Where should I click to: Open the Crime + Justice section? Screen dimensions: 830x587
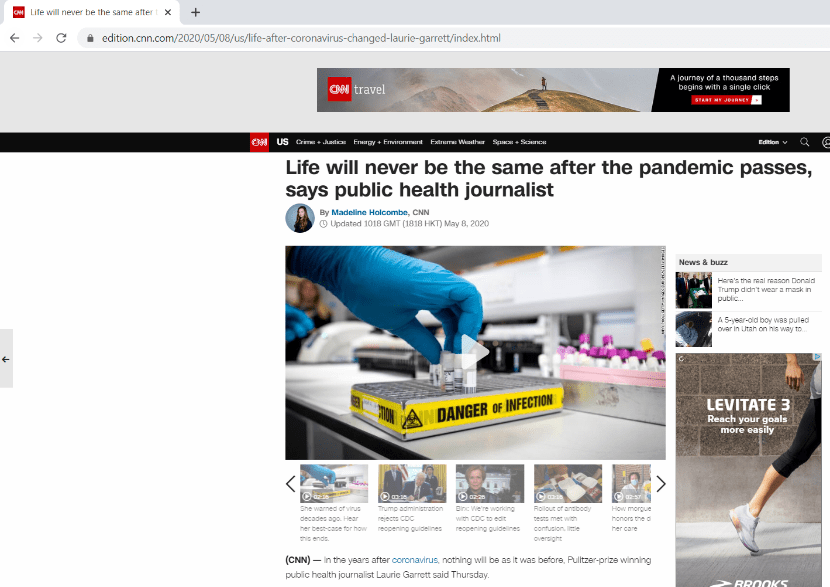pos(321,142)
